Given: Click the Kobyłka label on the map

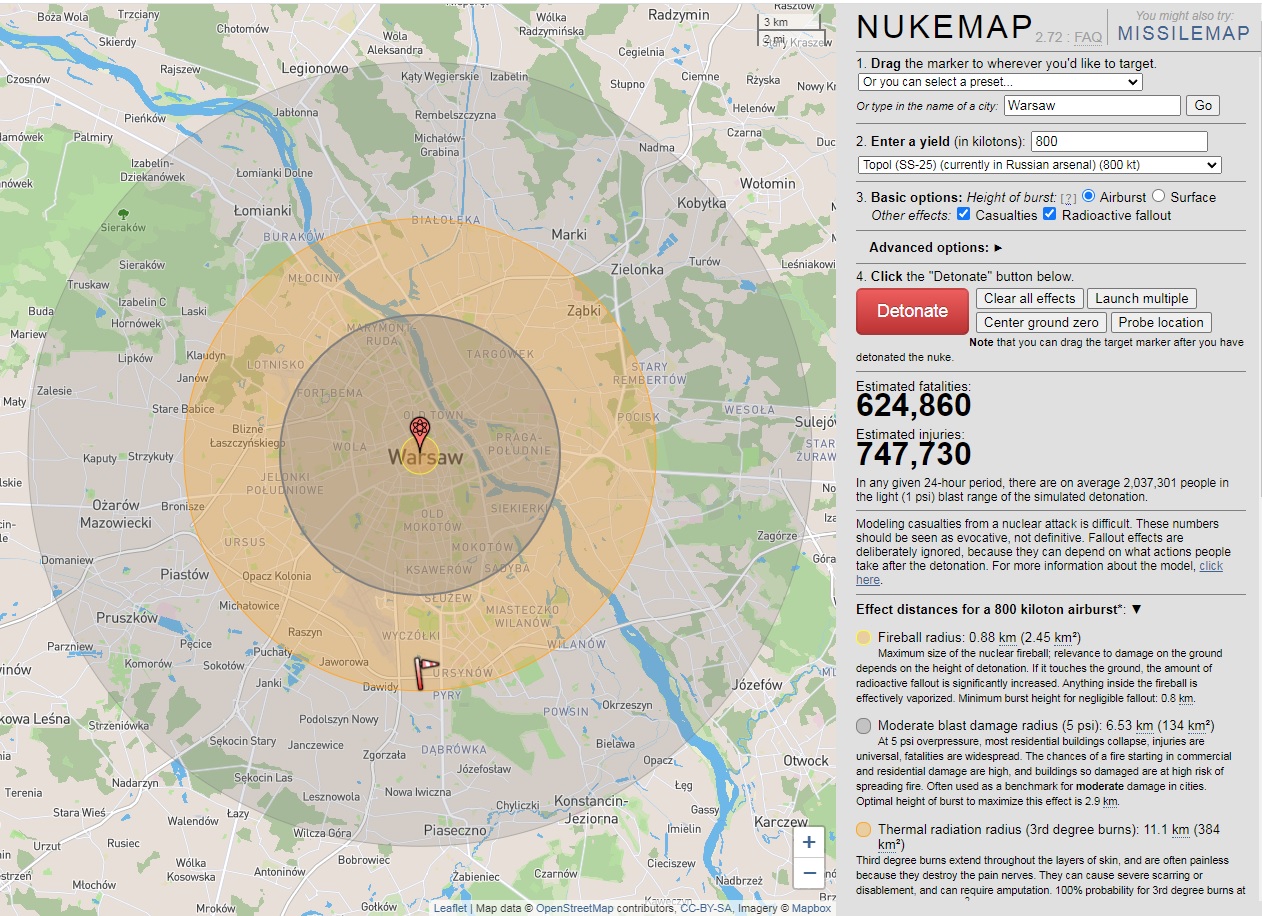Looking at the screenshot, I should click(702, 203).
